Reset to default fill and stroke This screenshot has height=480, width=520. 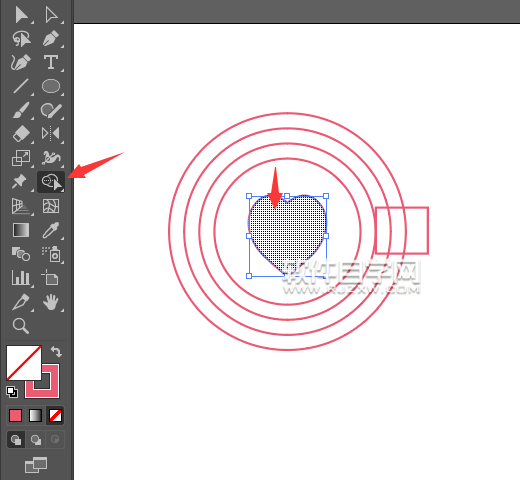click(12, 392)
